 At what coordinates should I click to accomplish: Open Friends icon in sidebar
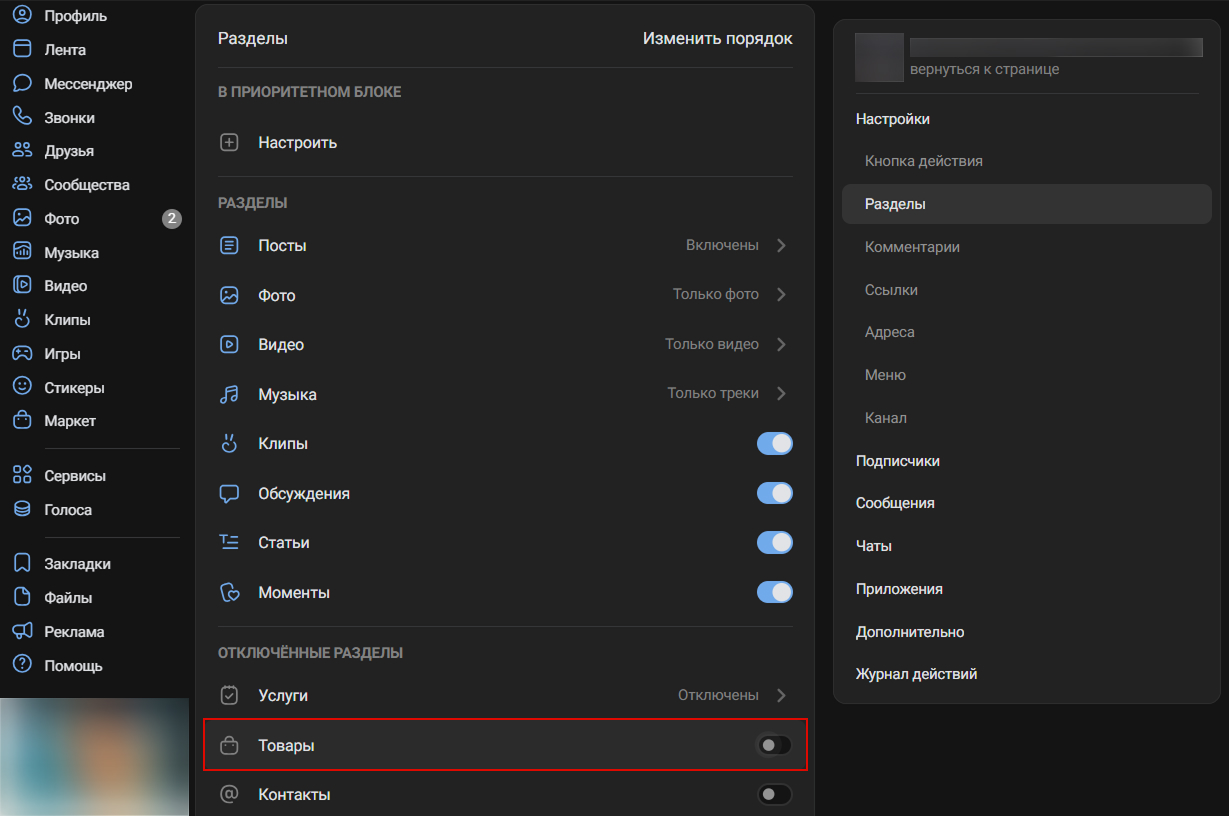22,151
